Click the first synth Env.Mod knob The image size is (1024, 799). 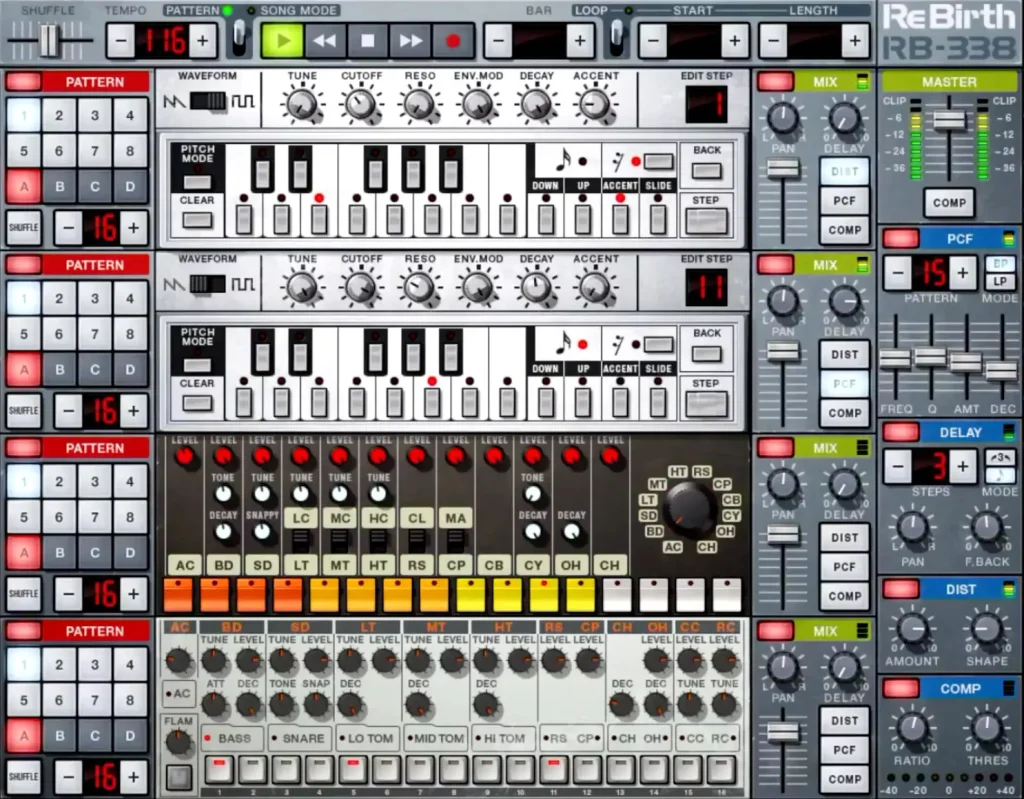477,105
